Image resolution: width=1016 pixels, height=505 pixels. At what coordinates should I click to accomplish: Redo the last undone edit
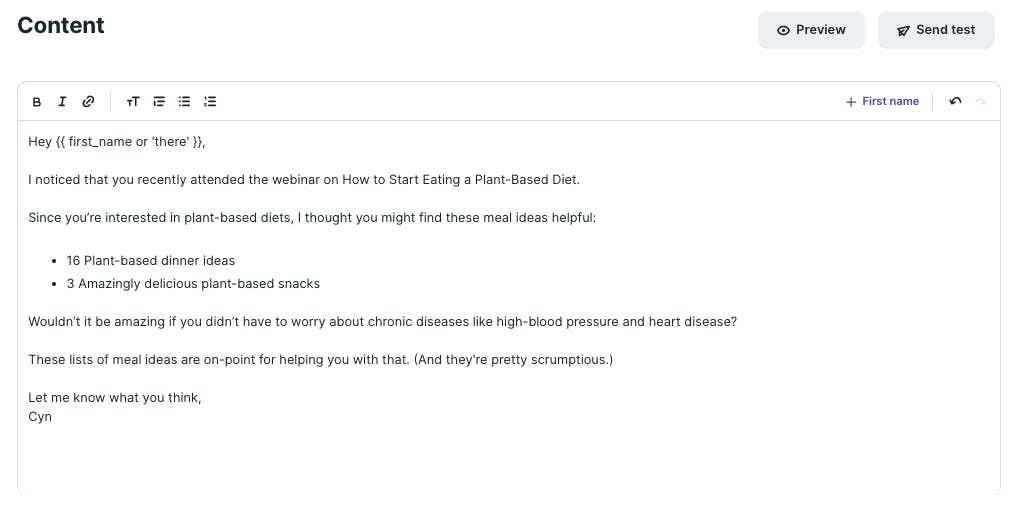click(x=980, y=101)
